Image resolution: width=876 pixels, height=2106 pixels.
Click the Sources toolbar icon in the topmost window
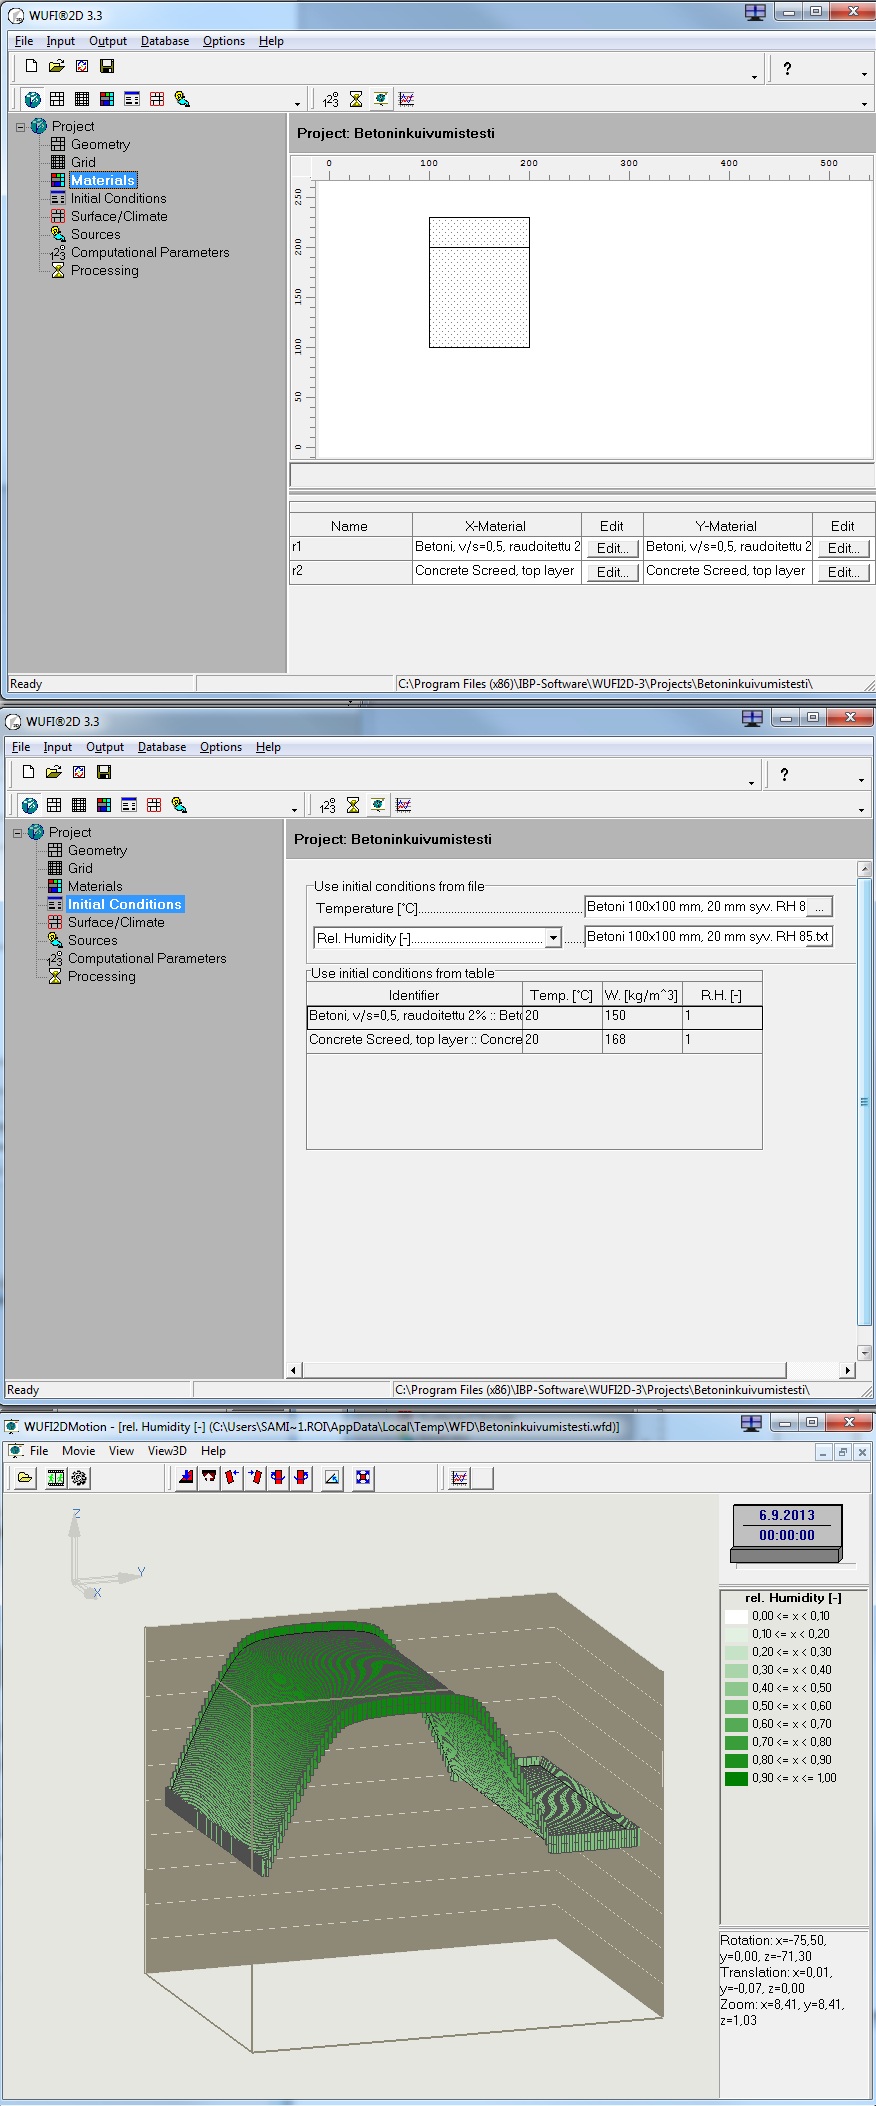pos(181,99)
